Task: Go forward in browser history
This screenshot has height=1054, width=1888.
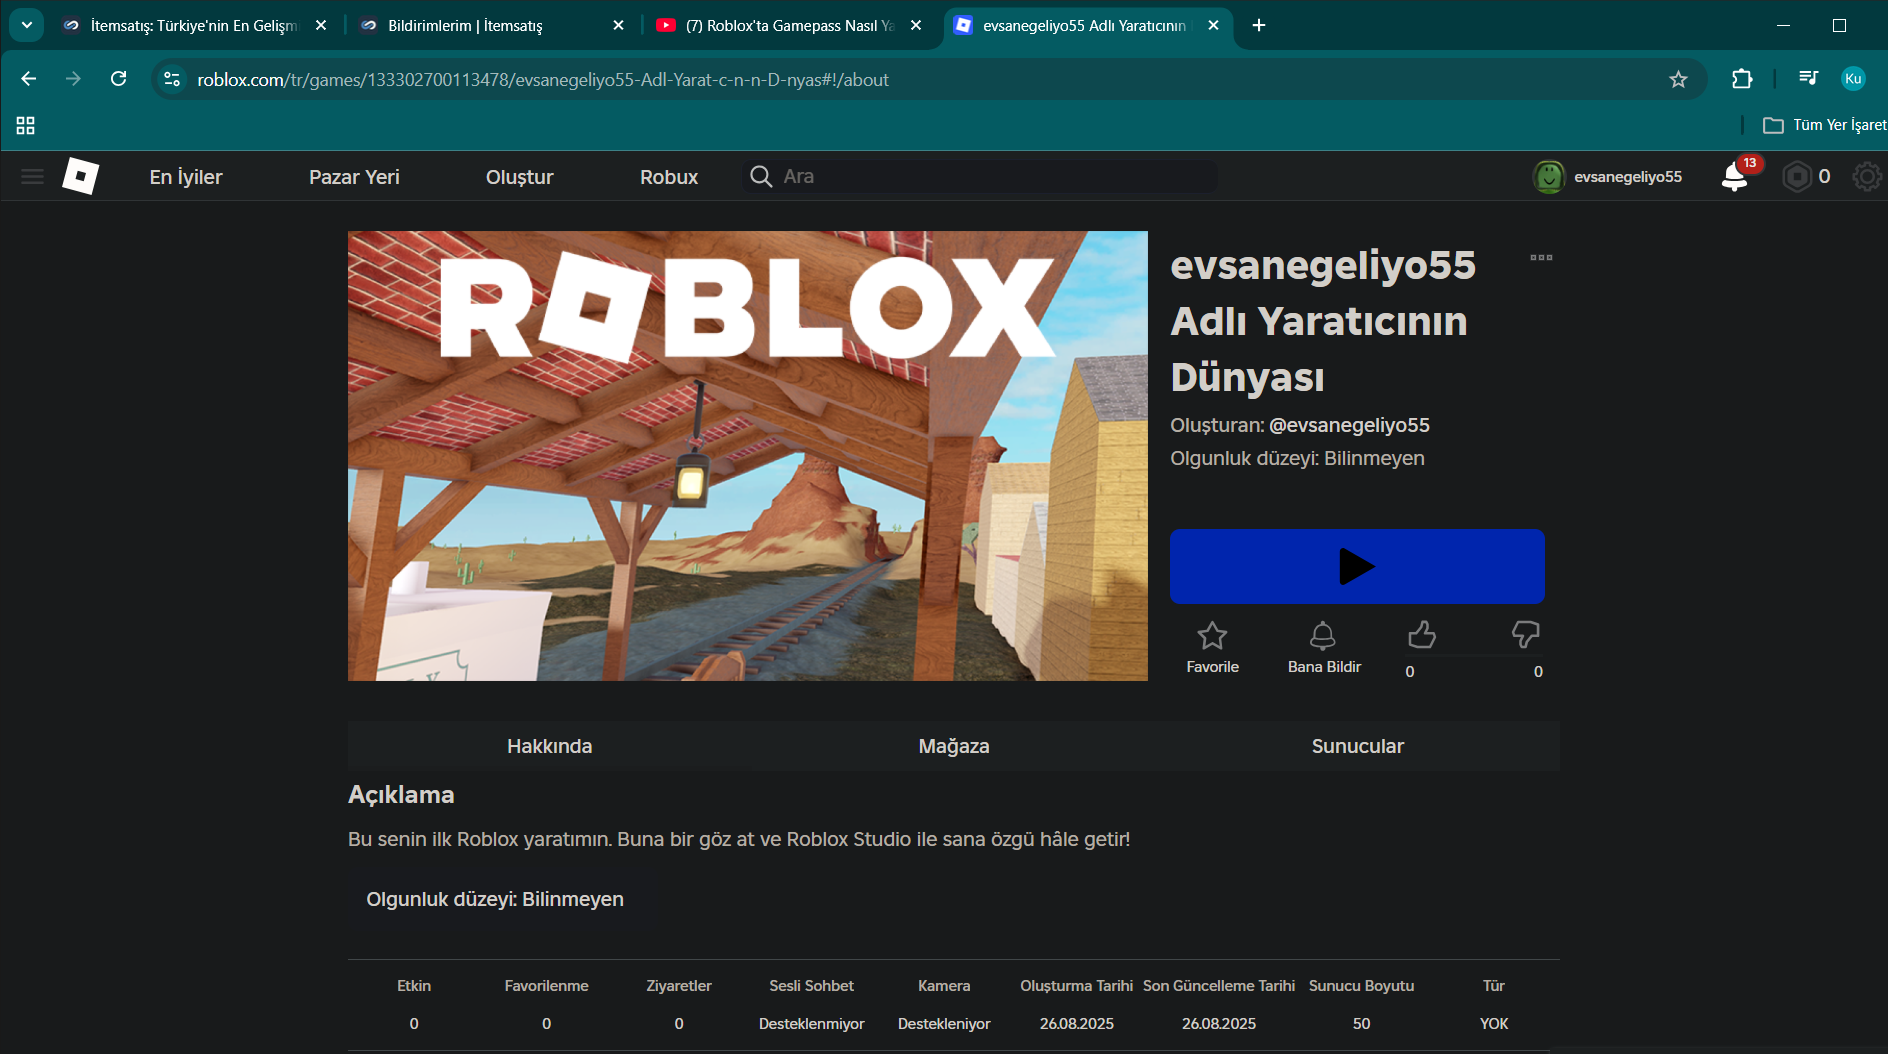Action: coord(73,79)
